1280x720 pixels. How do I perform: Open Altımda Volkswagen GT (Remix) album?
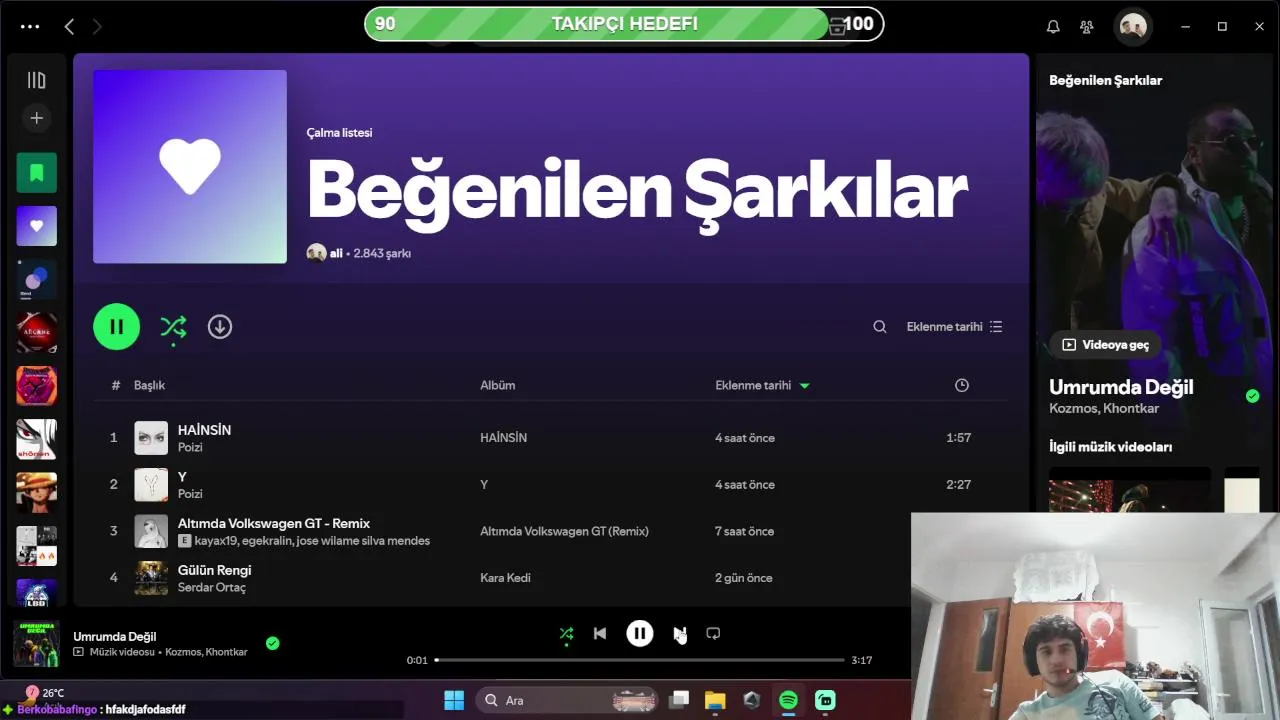point(564,531)
